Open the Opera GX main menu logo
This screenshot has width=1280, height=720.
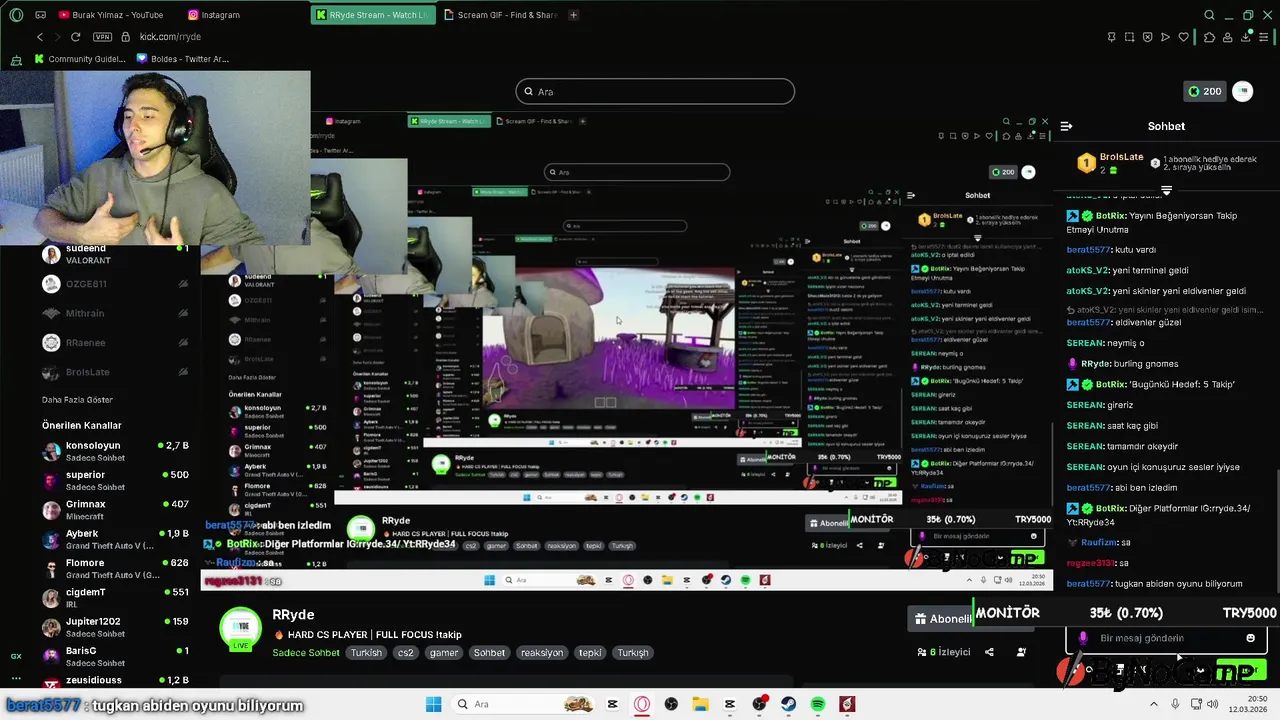point(16,15)
